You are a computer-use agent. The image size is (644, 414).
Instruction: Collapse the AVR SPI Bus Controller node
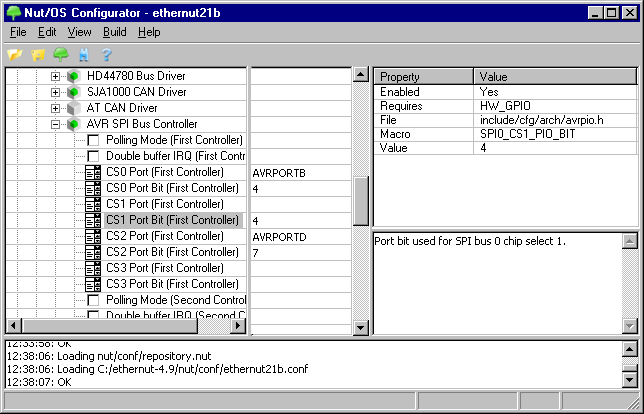coord(55,124)
